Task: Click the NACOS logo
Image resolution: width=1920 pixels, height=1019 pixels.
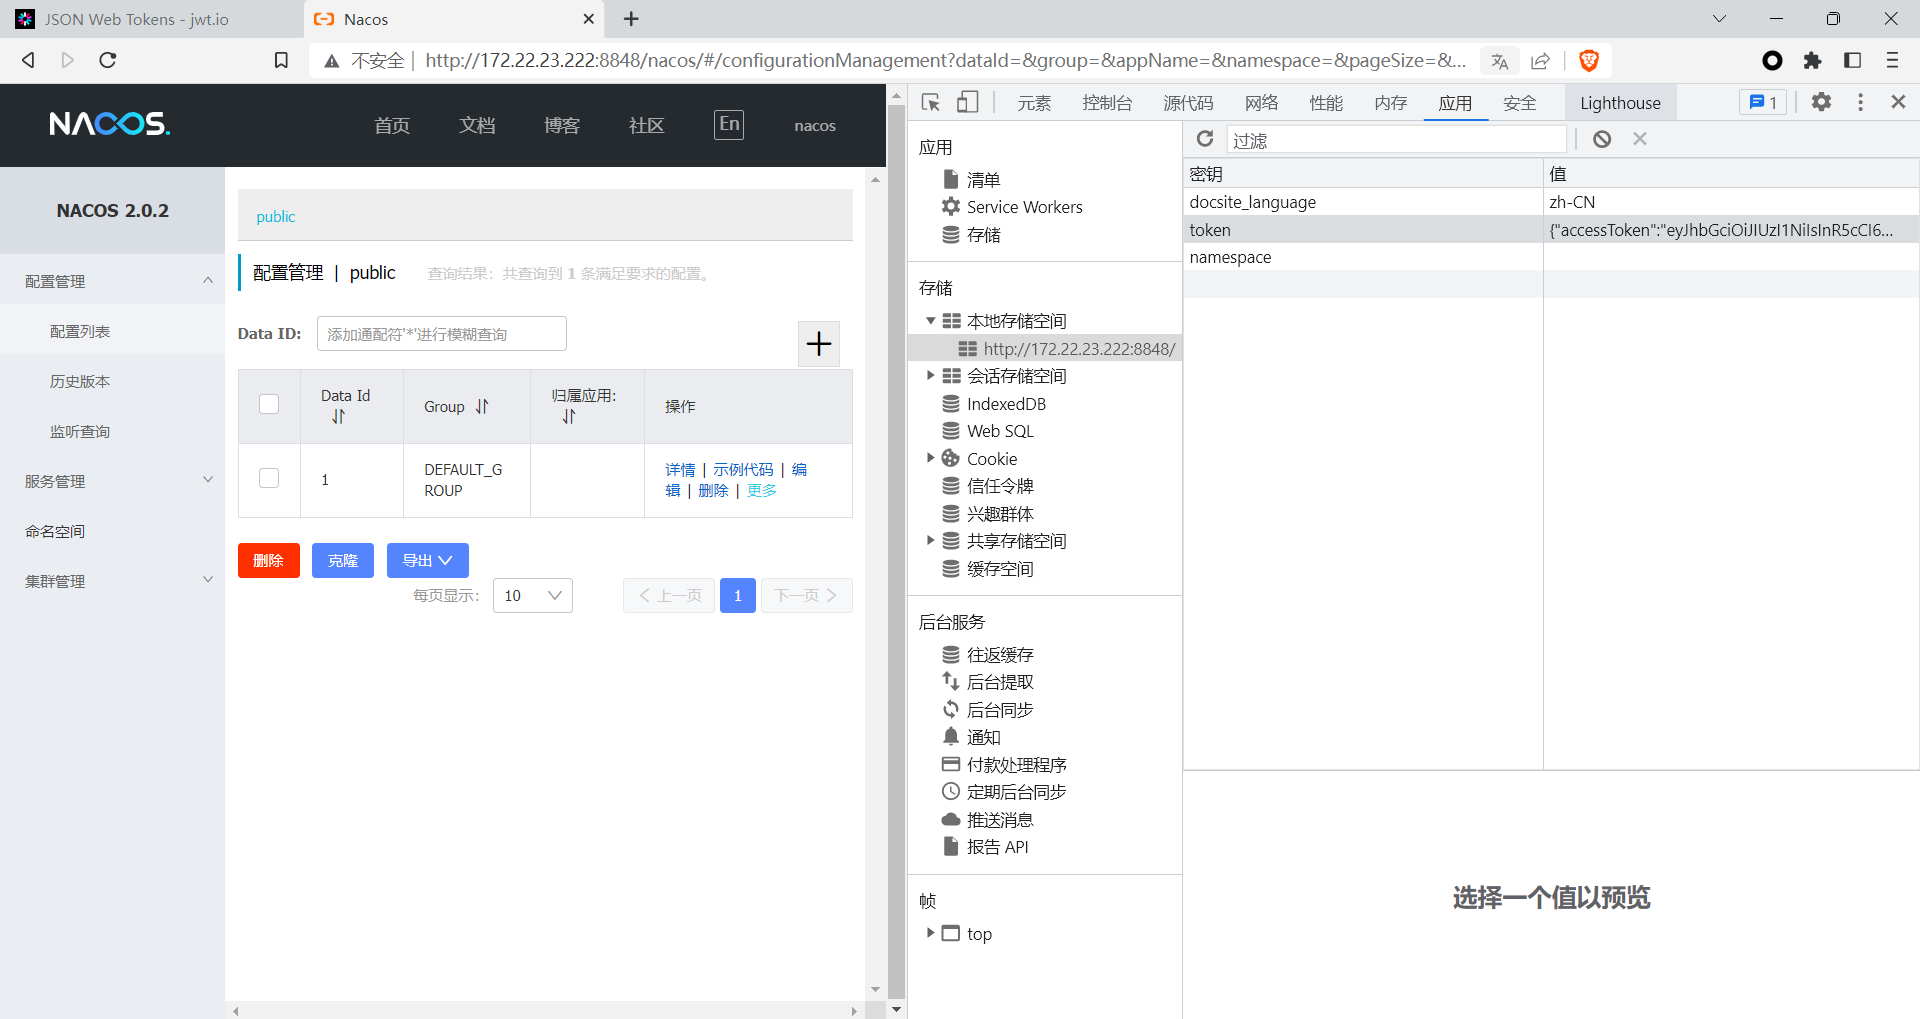Action: pos(110,124)
